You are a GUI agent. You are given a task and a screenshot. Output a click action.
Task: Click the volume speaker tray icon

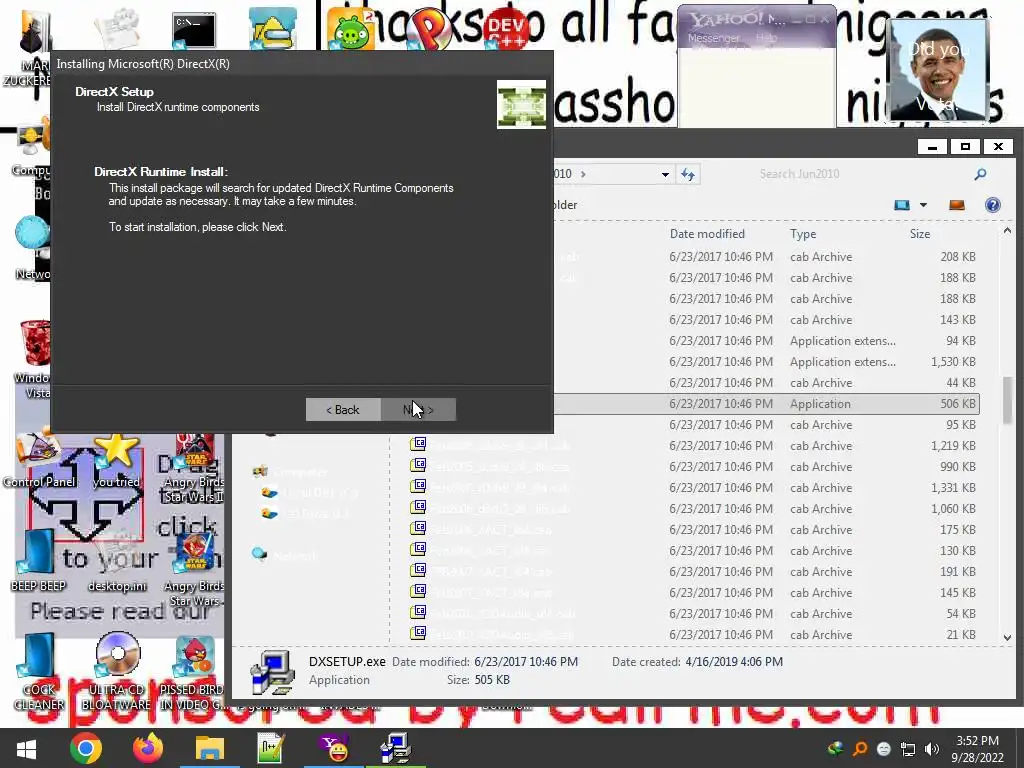[x=932, y=749]
